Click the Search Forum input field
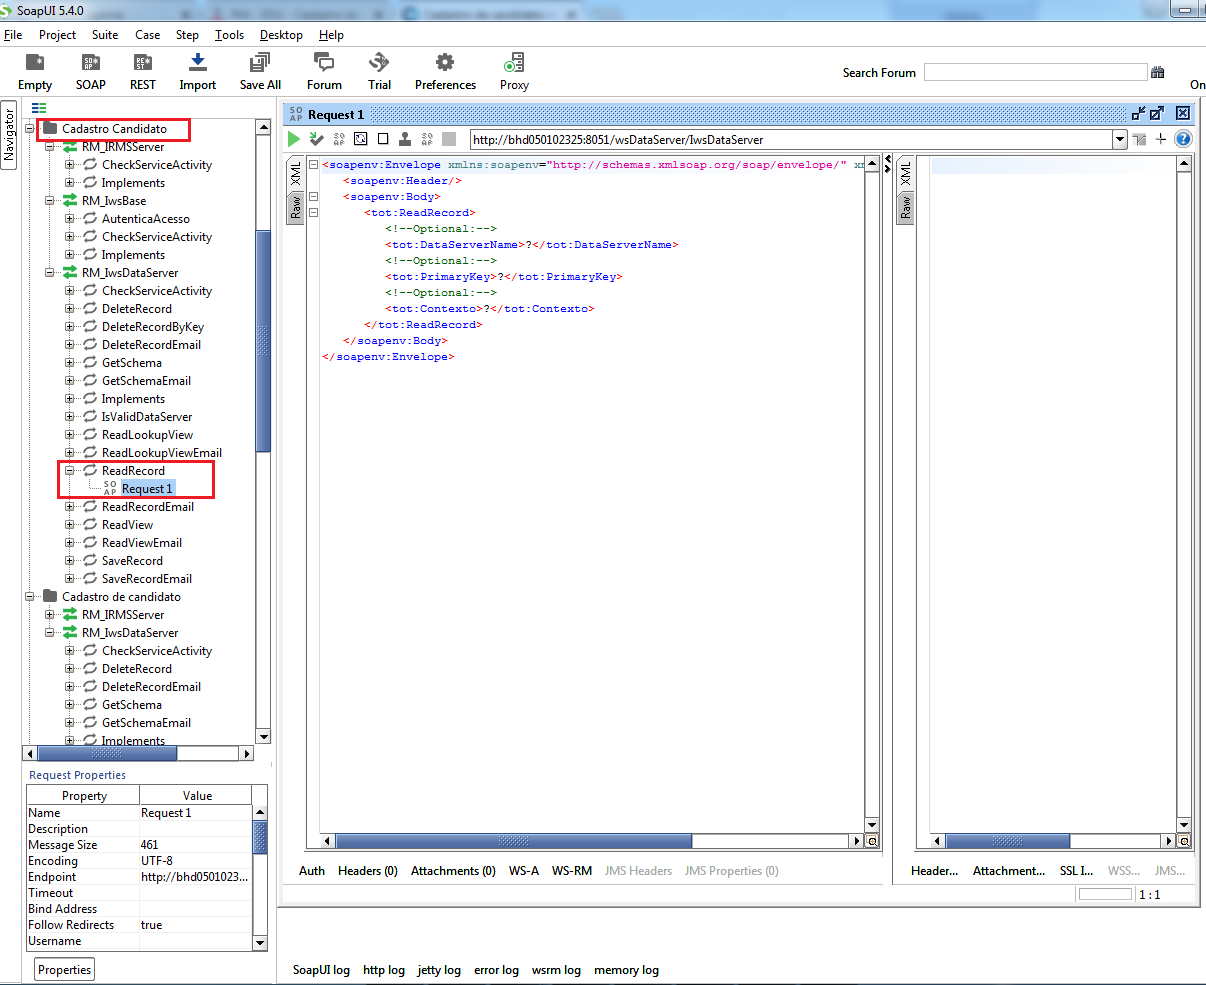 point(1035,72)
